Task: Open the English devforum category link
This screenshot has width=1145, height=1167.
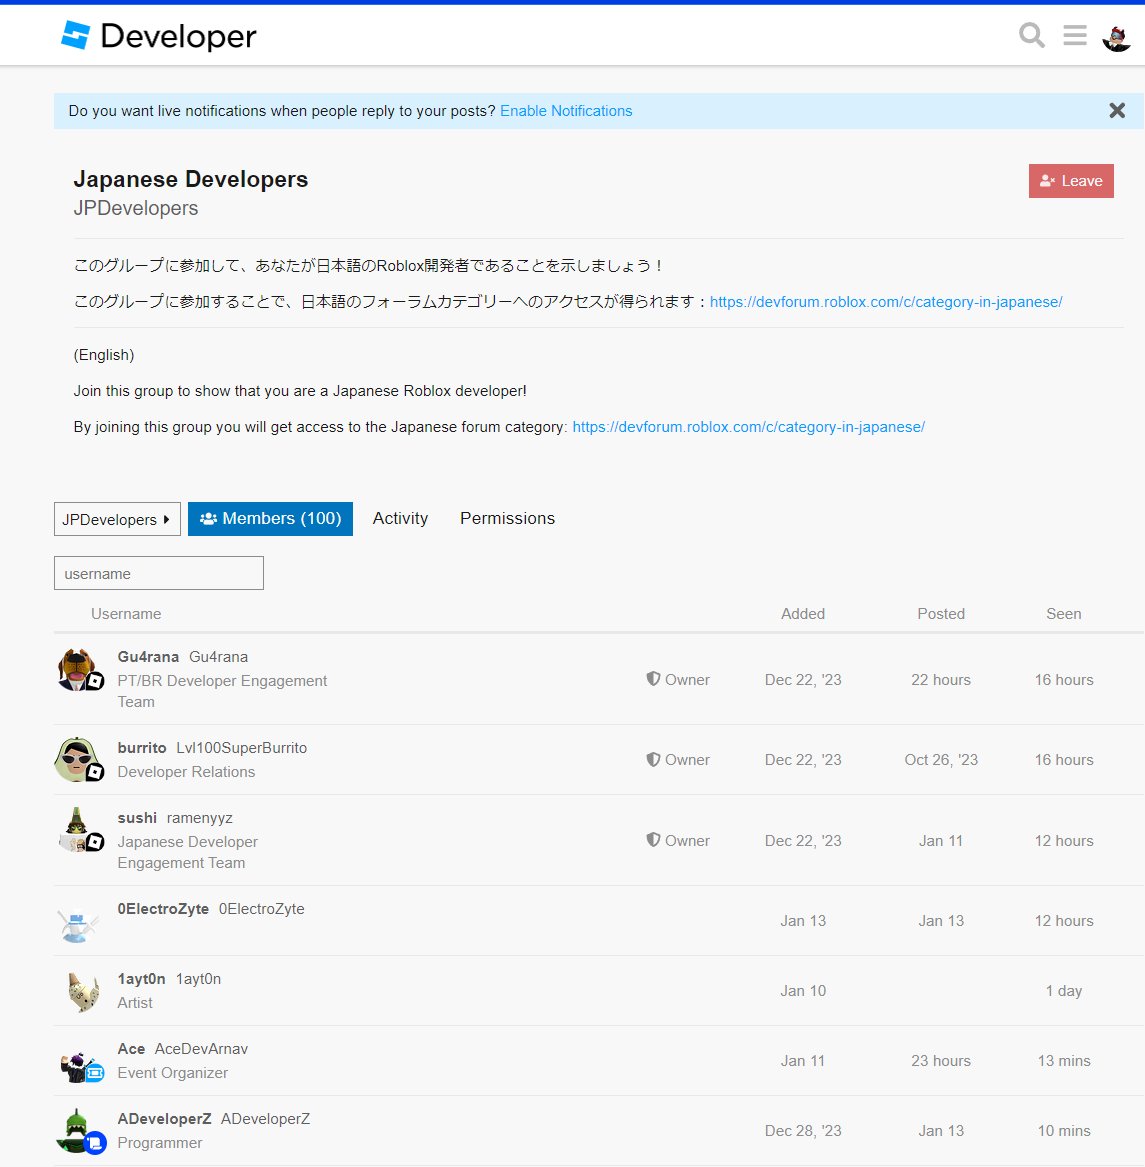Action: 748,426
